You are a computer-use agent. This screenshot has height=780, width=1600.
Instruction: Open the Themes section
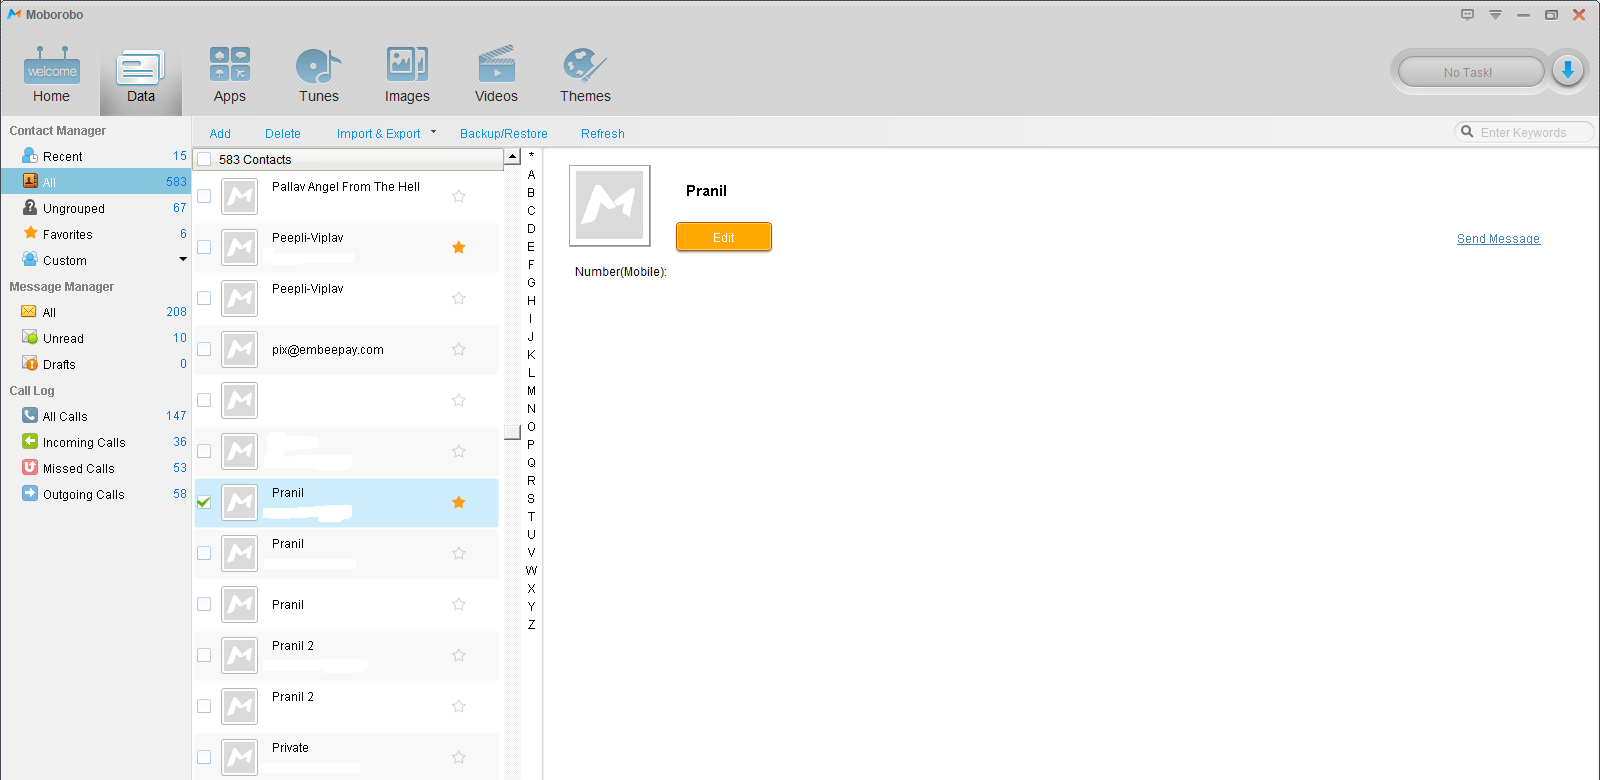coord(585,75)
